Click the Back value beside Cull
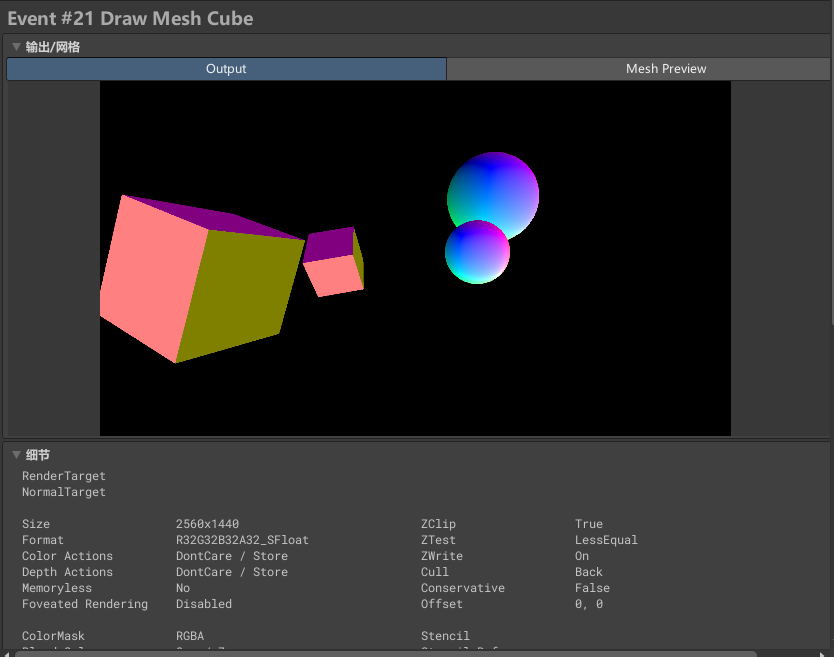 click(x=589, y=572)
